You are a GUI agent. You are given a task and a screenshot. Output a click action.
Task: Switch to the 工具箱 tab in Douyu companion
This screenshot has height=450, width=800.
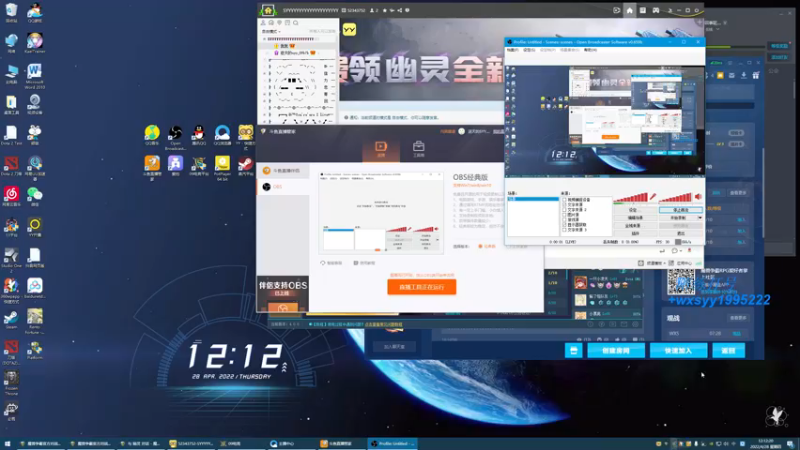[418, 149]
